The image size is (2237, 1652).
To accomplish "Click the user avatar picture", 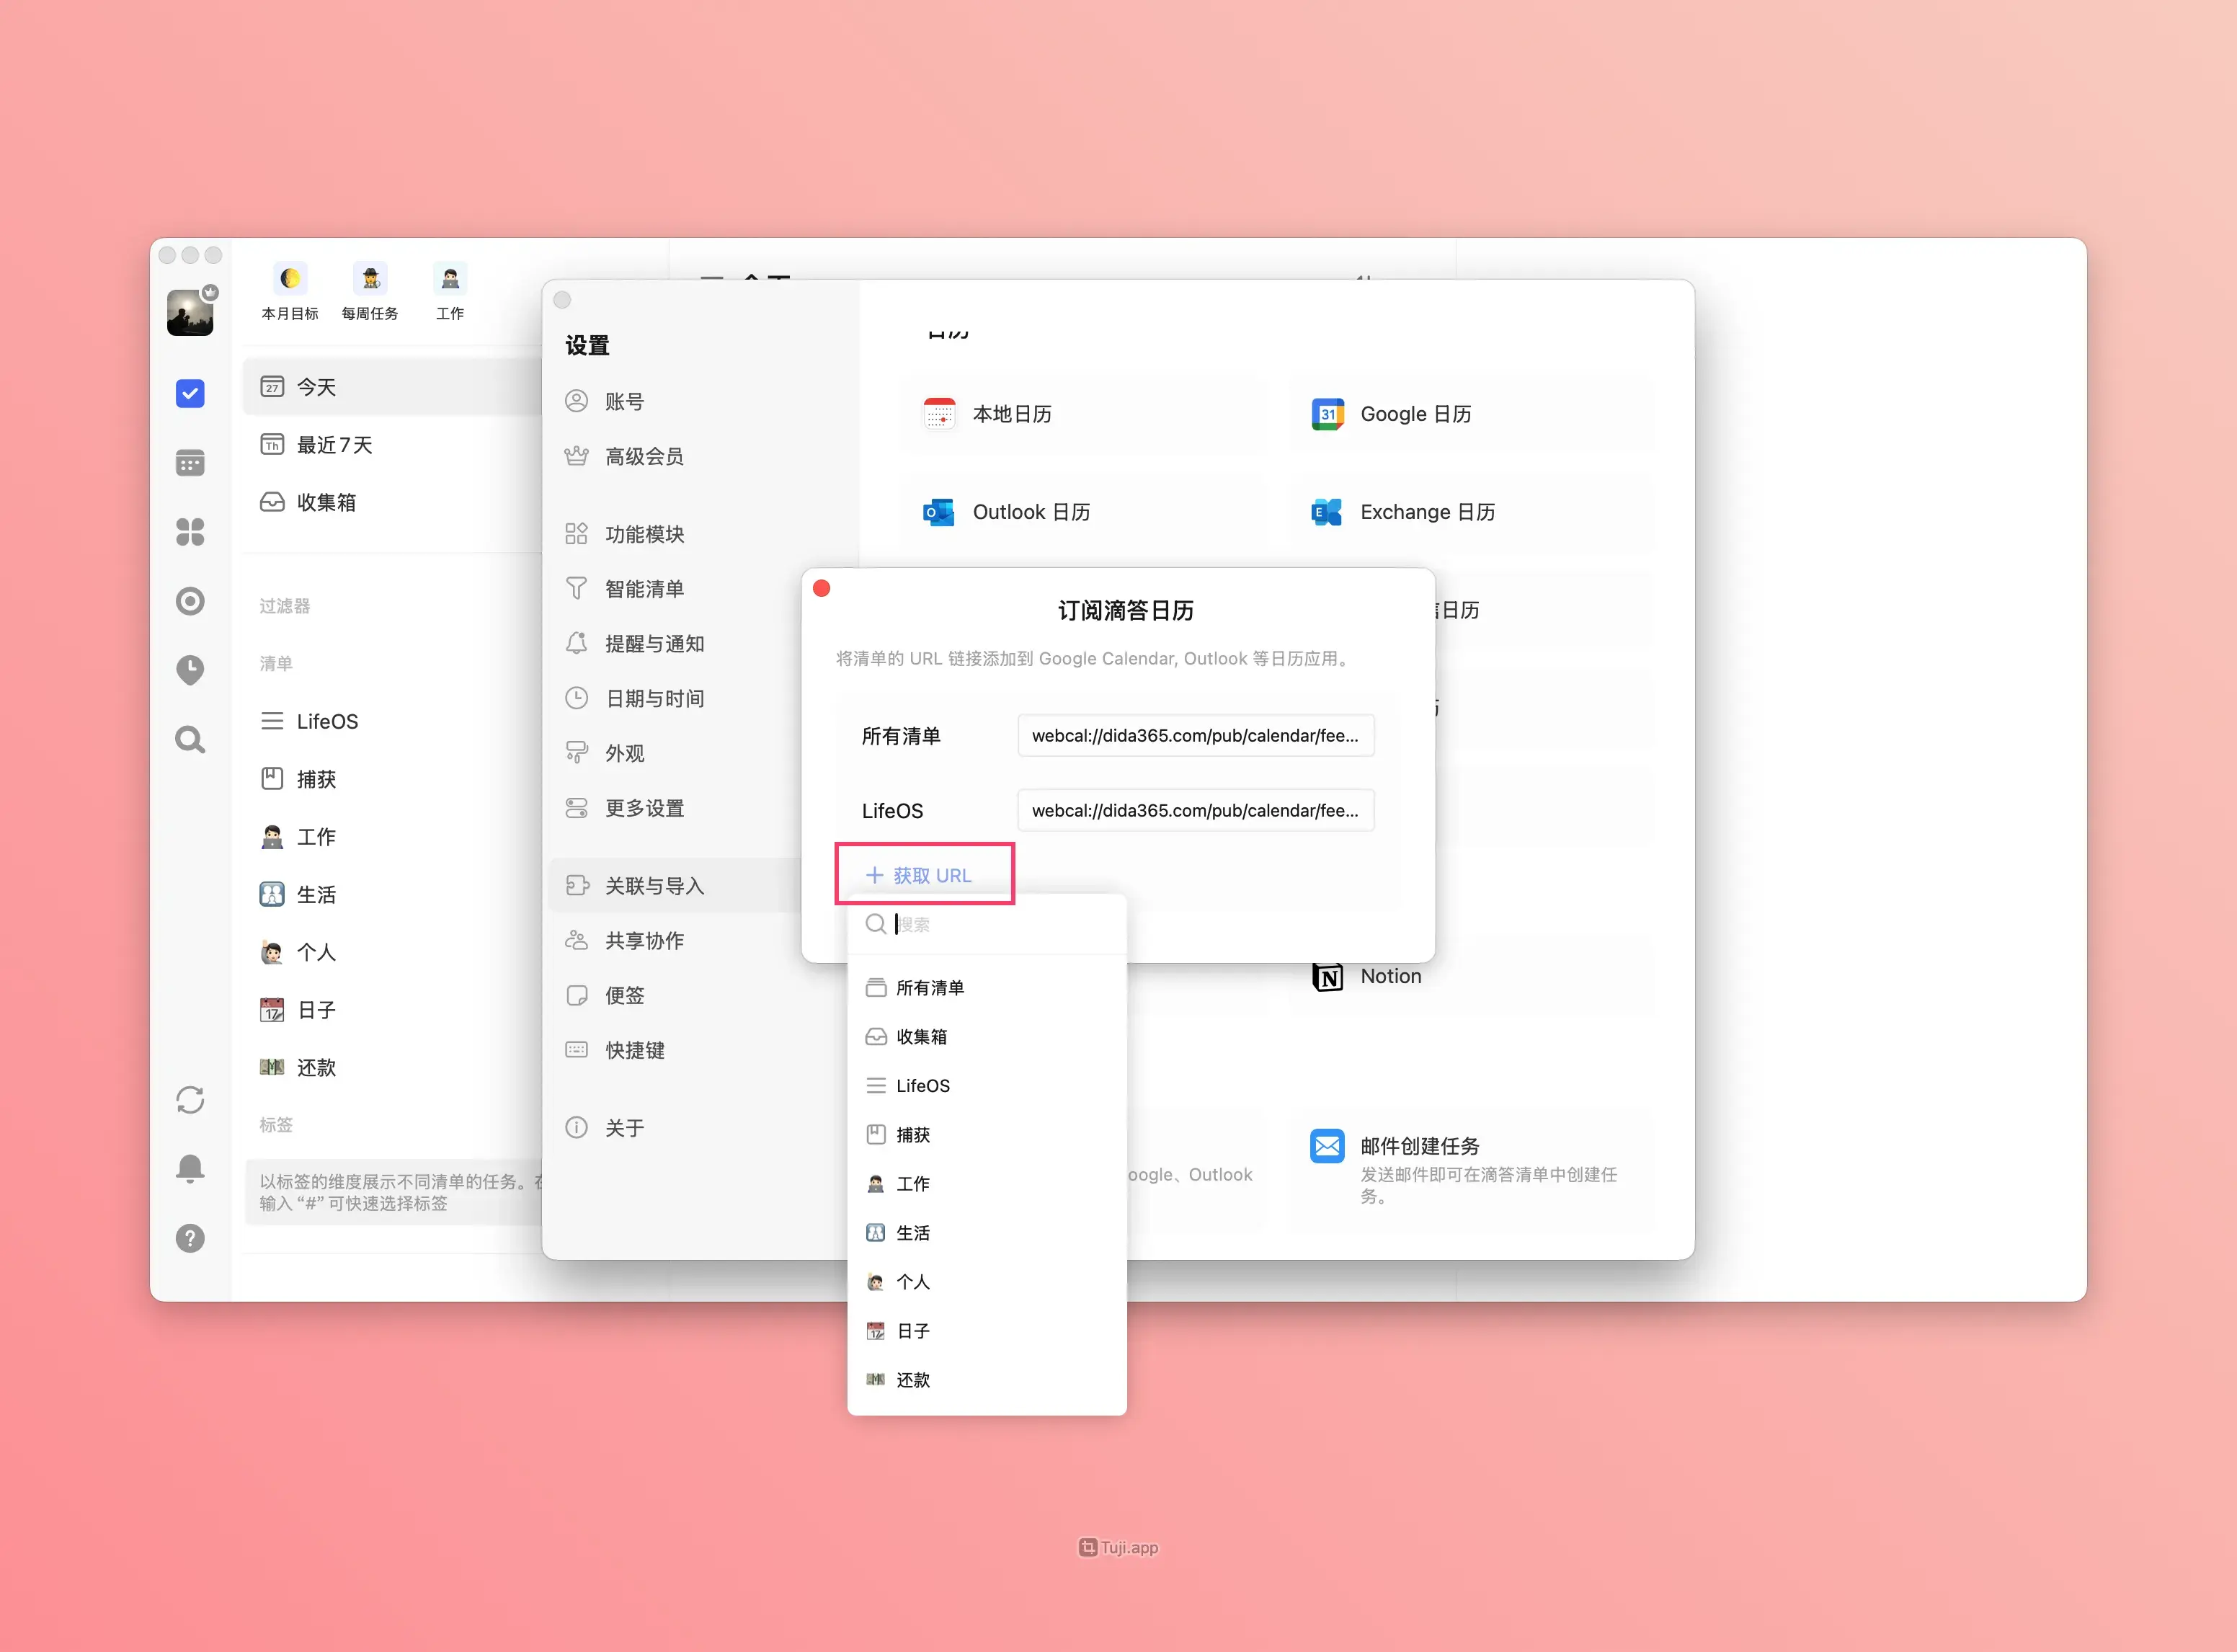I will pos(190,313).
